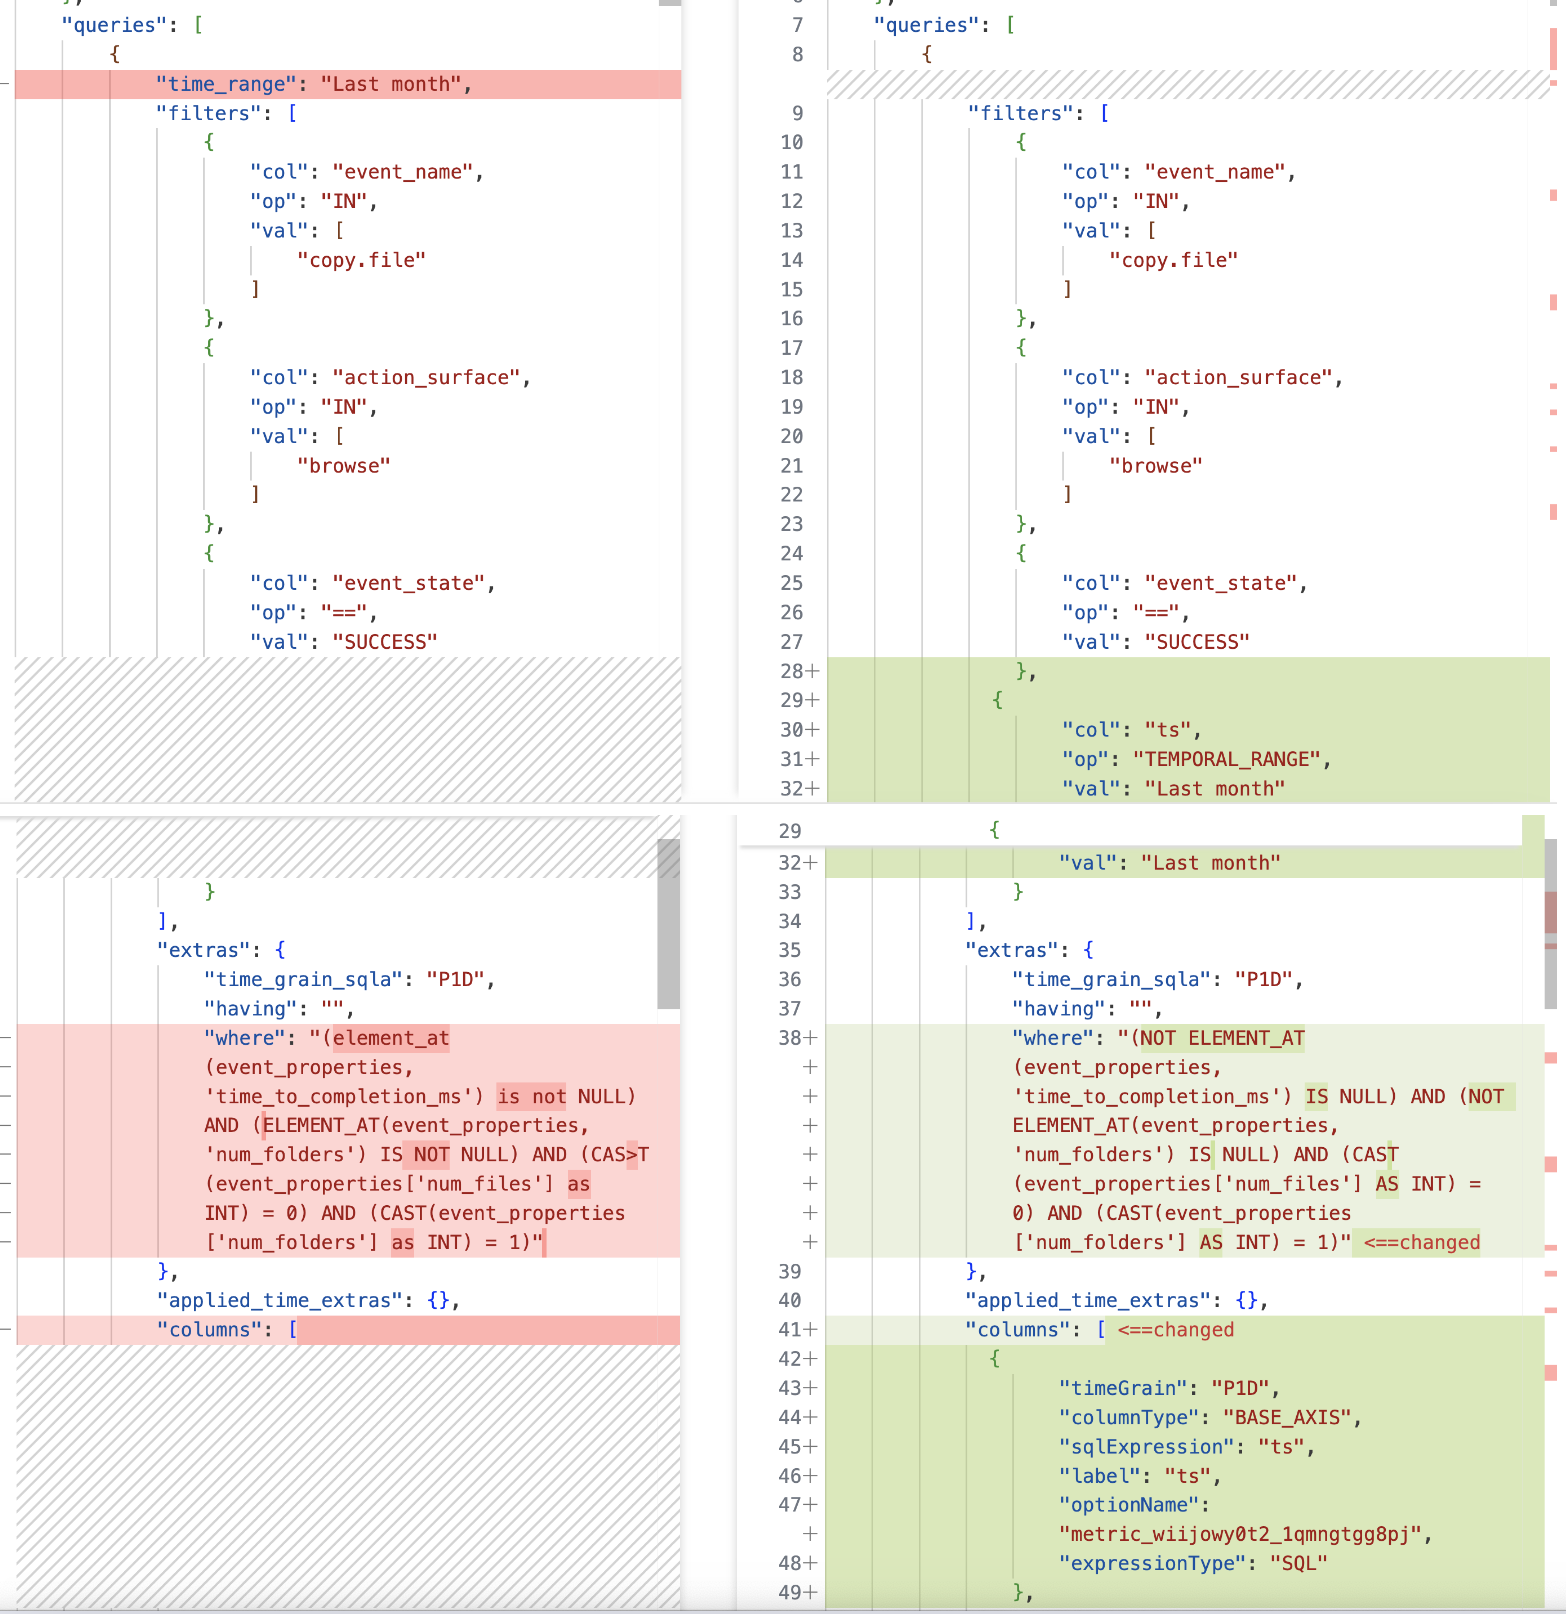This screenshot has height=1614, width=1566.
Task: Click the "<==changed" marker after the where clause
Action: (1421, 1242)
